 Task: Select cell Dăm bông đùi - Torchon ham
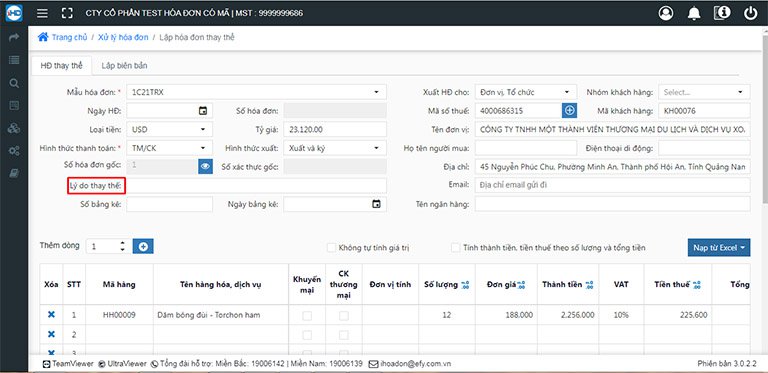pyautogui.click(x=221, y=315)
